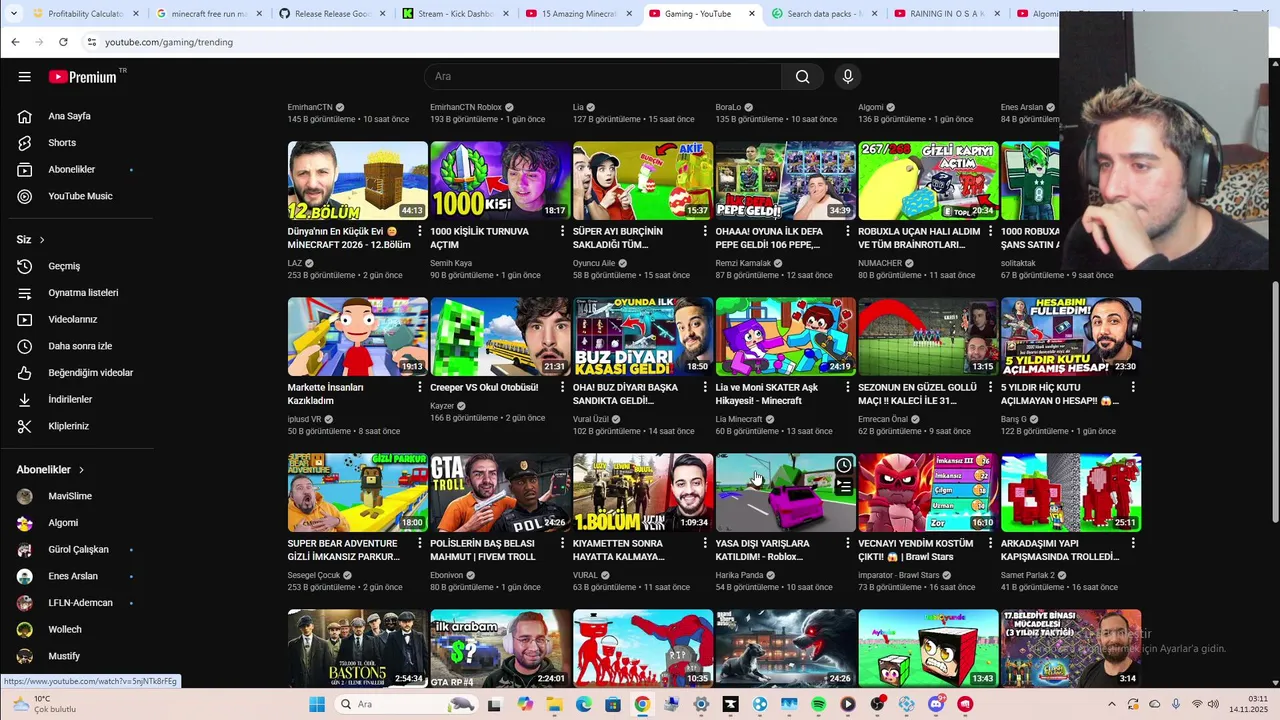
Task: Activate the voice search microphone
Action: tap(848, 77)
